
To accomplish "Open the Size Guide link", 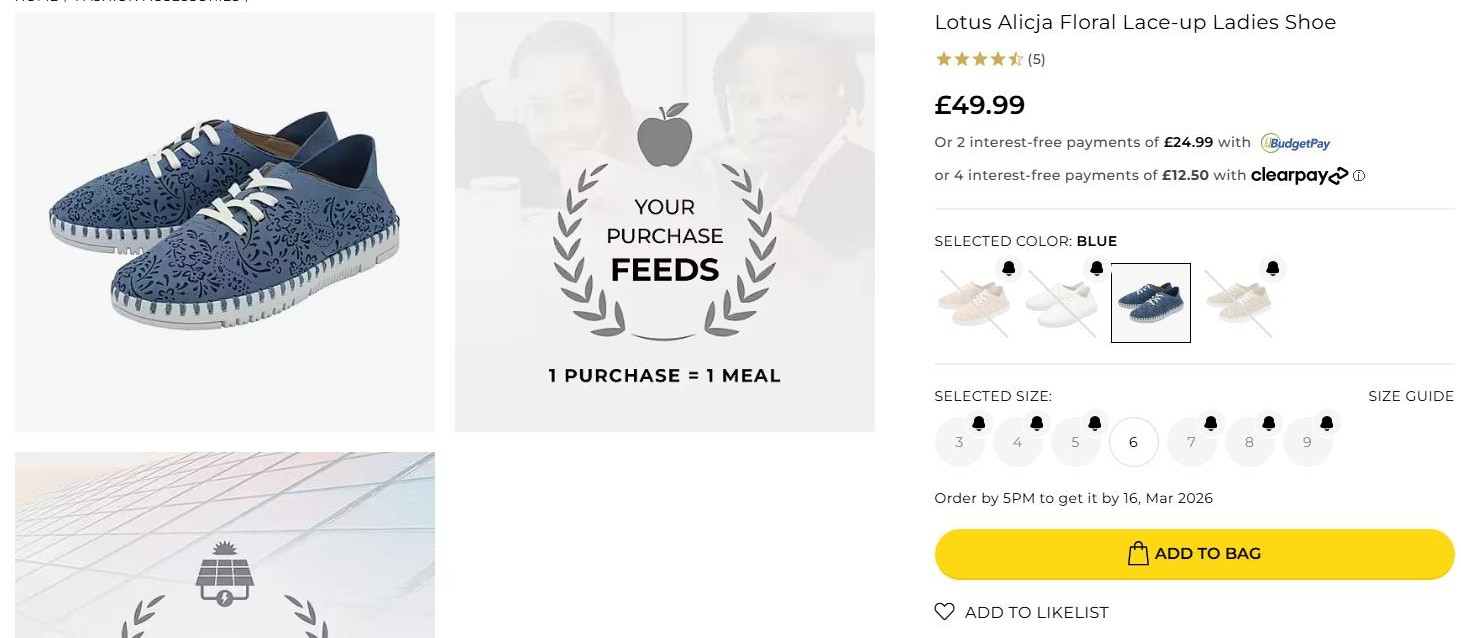I will 1410,396.
